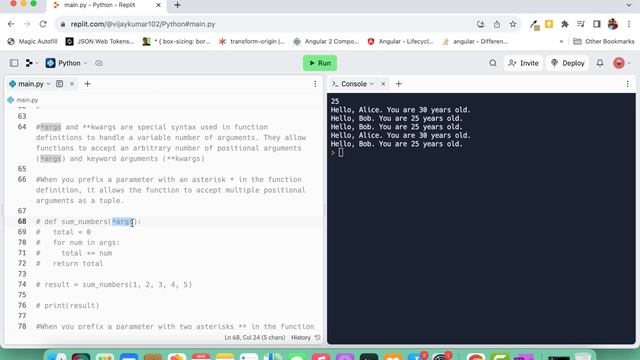Expand the Console tab dropdown arrow

[372, 84]
